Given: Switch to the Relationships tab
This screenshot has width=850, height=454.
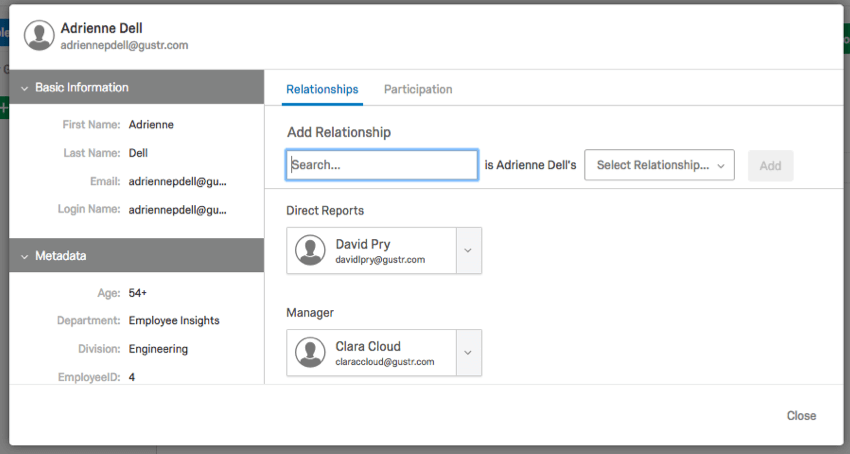Looking at the screenshot, I should pos(322,89).
